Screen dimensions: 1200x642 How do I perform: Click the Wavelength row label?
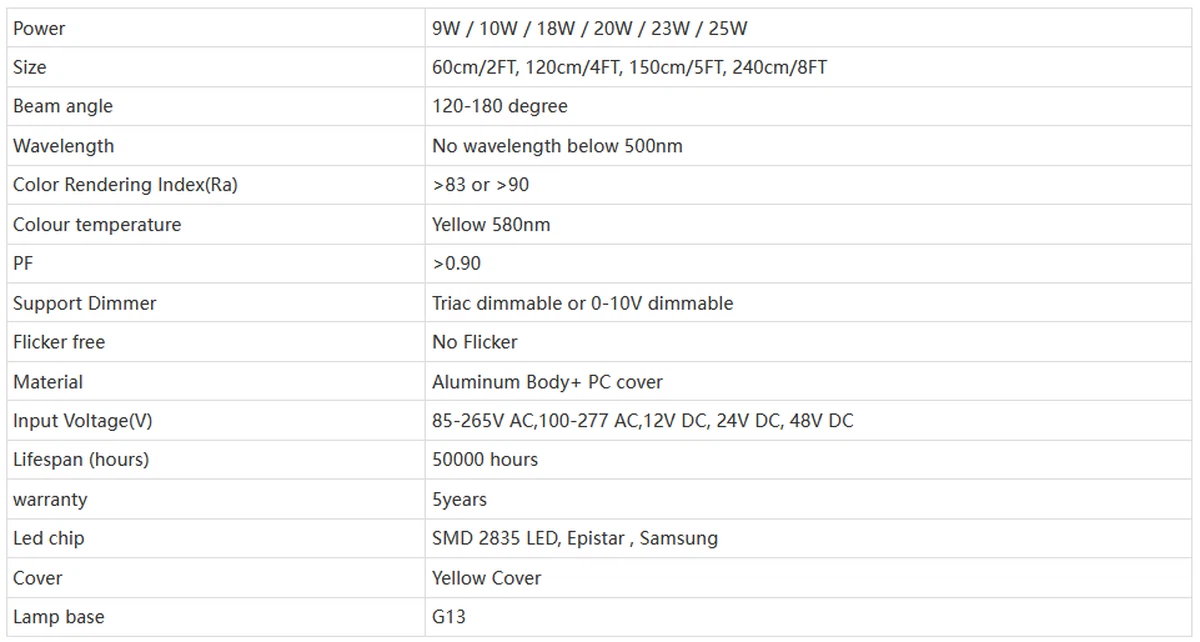click(x=63, y=146)
